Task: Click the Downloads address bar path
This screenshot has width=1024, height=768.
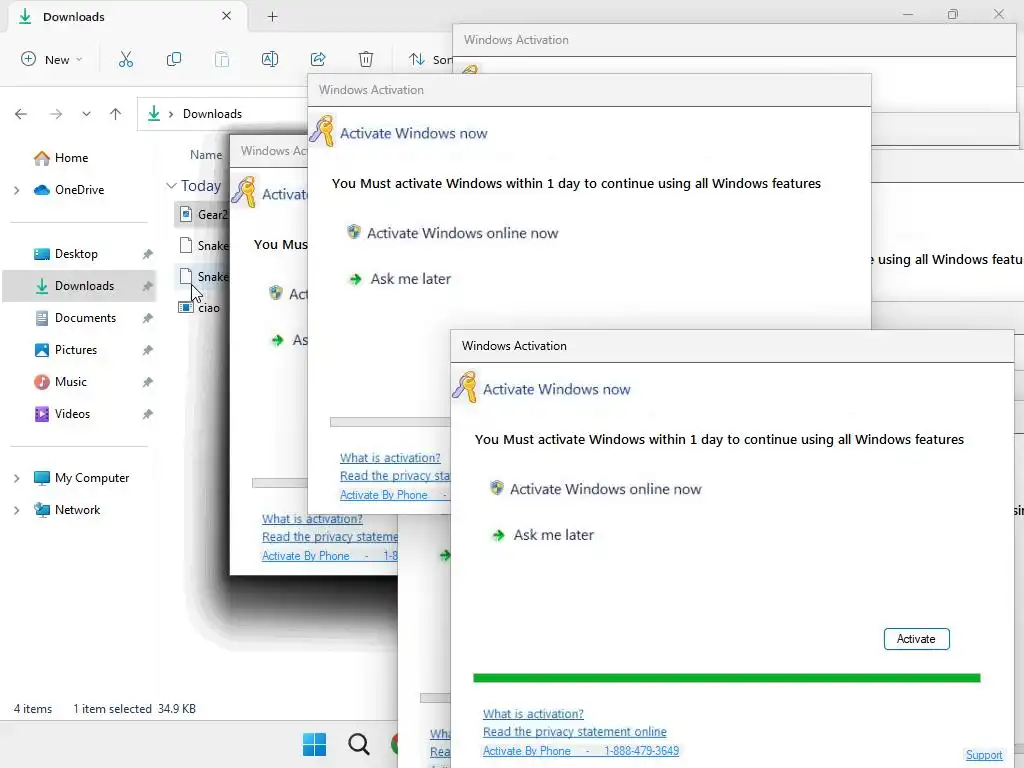Action: point(212,114)
